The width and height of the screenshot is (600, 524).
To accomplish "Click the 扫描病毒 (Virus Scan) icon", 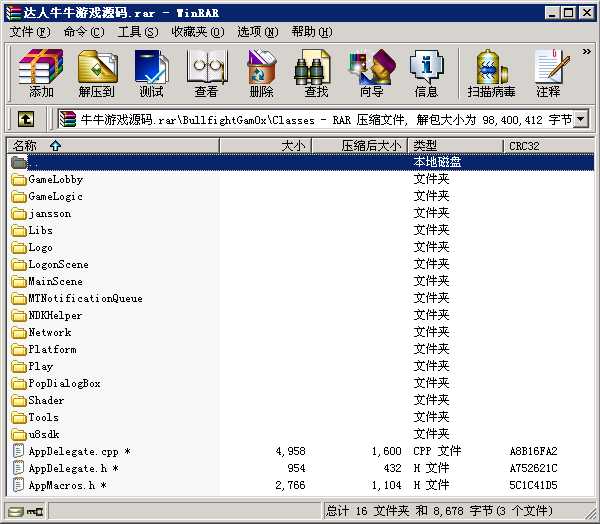I will (x=491, y=73).
